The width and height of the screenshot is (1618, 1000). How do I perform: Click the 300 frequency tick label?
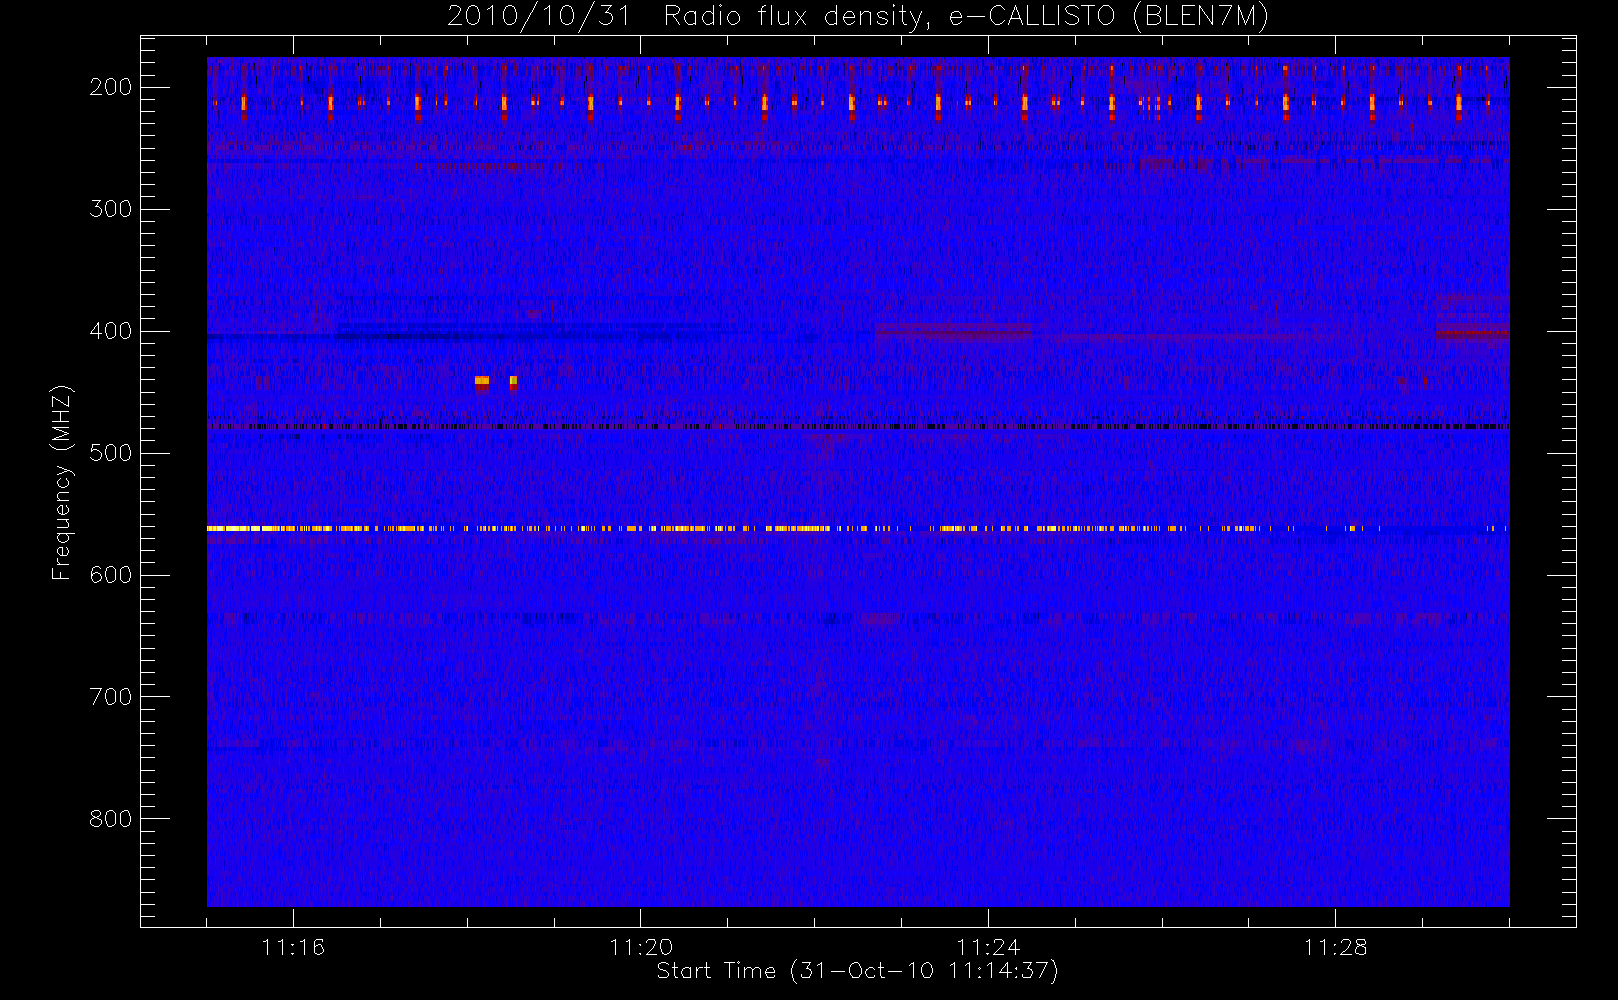point(111,209)
